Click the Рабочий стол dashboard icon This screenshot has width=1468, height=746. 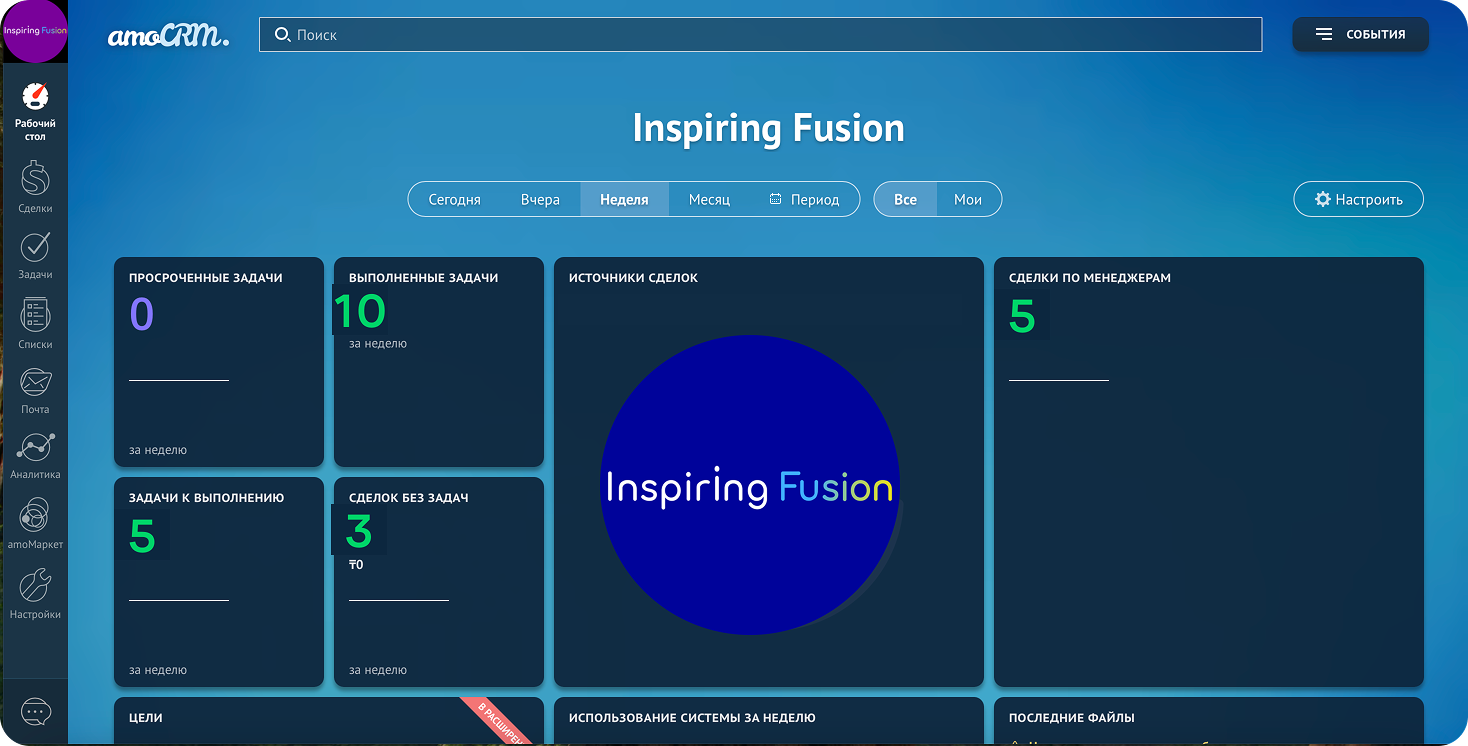35,98
